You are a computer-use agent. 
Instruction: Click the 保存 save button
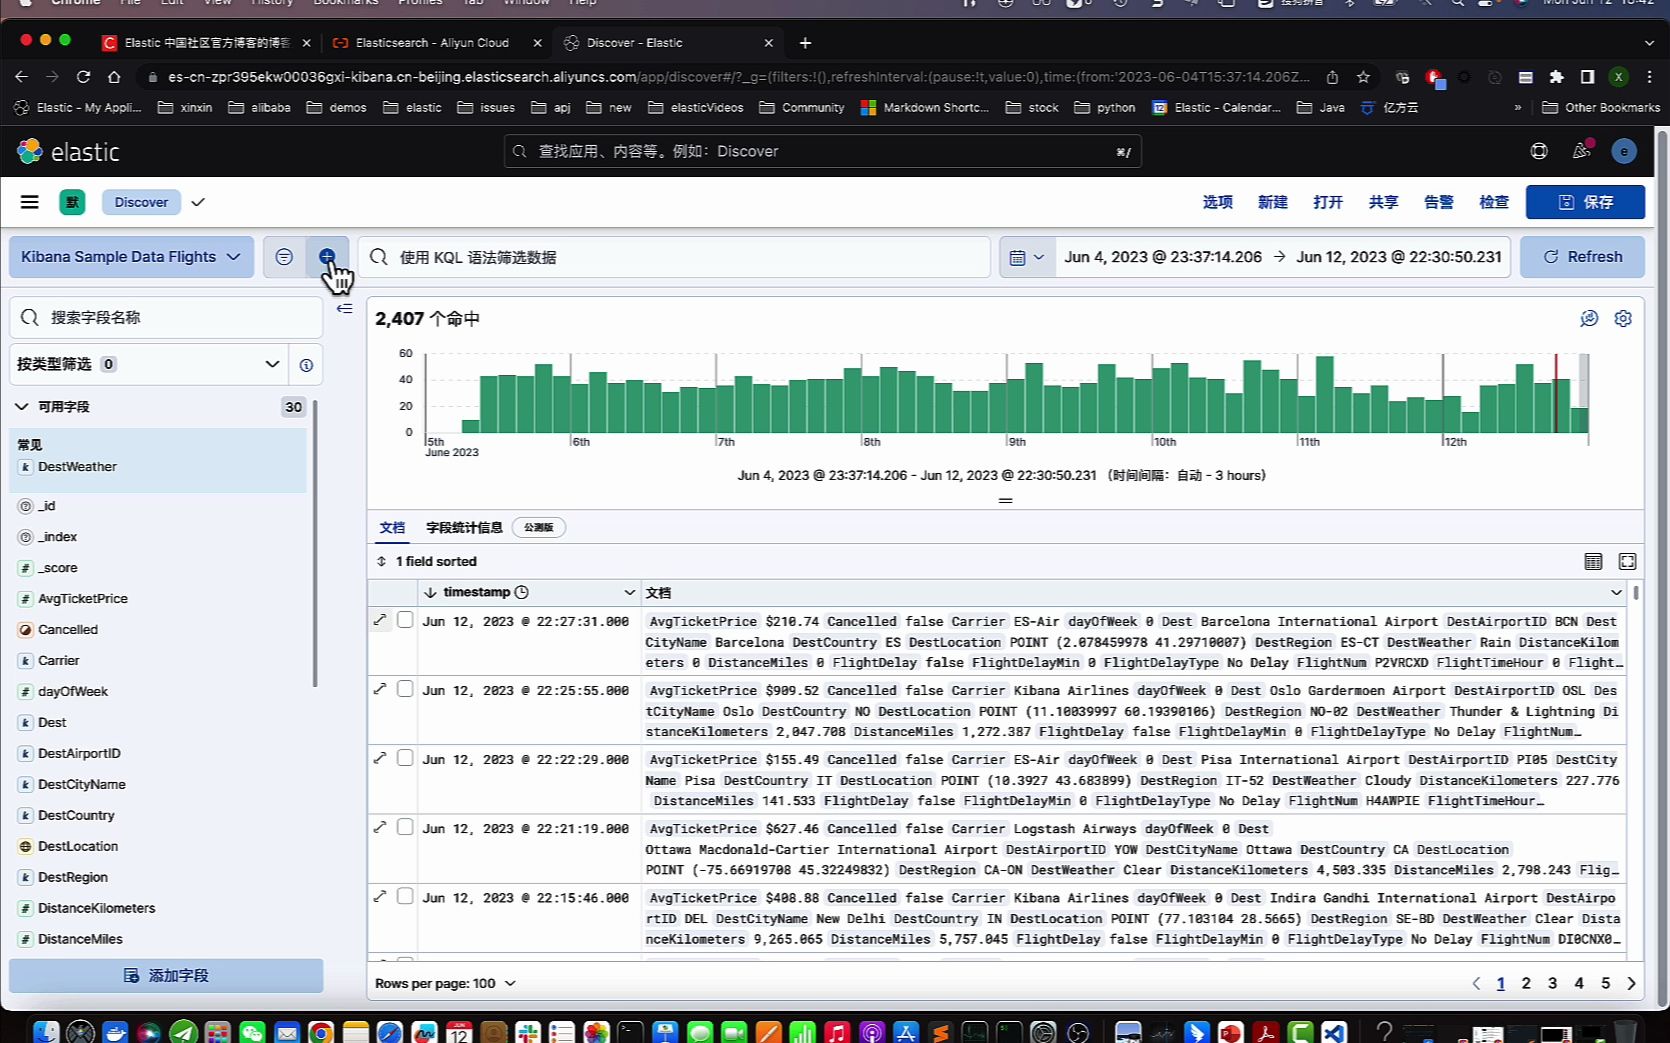(x=1585, y=202)
